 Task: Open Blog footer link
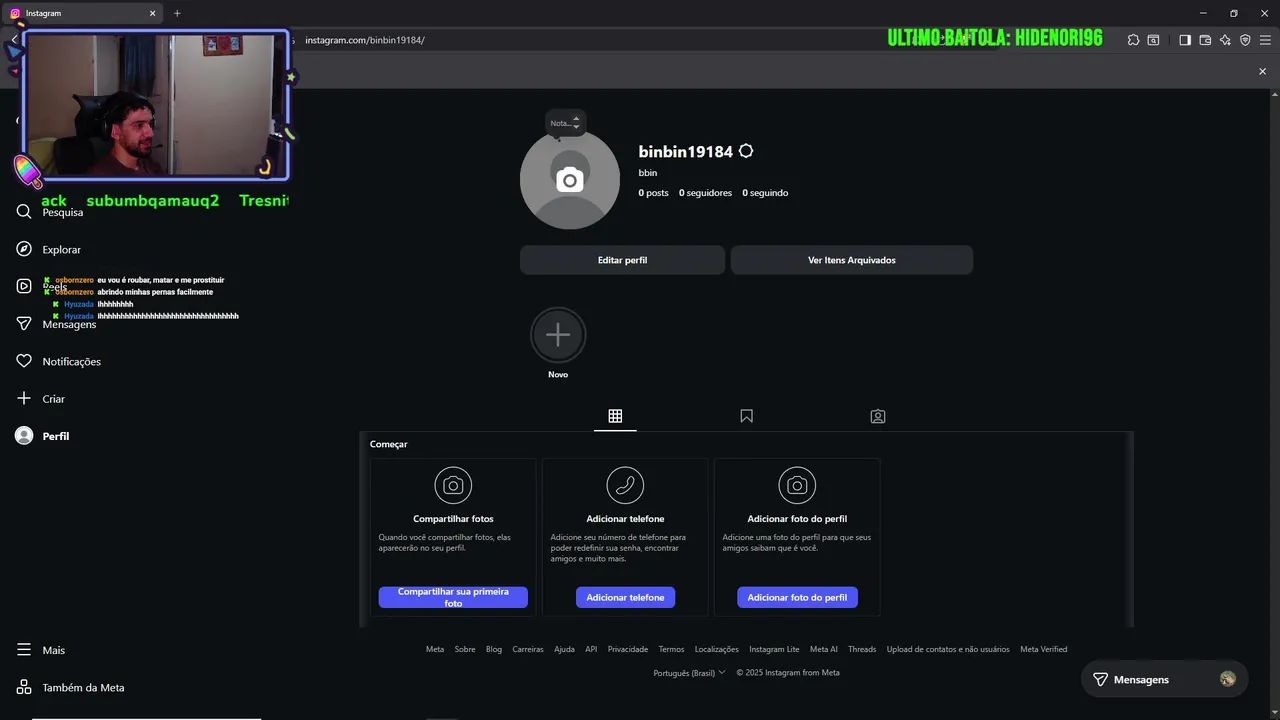pos(494,649)
